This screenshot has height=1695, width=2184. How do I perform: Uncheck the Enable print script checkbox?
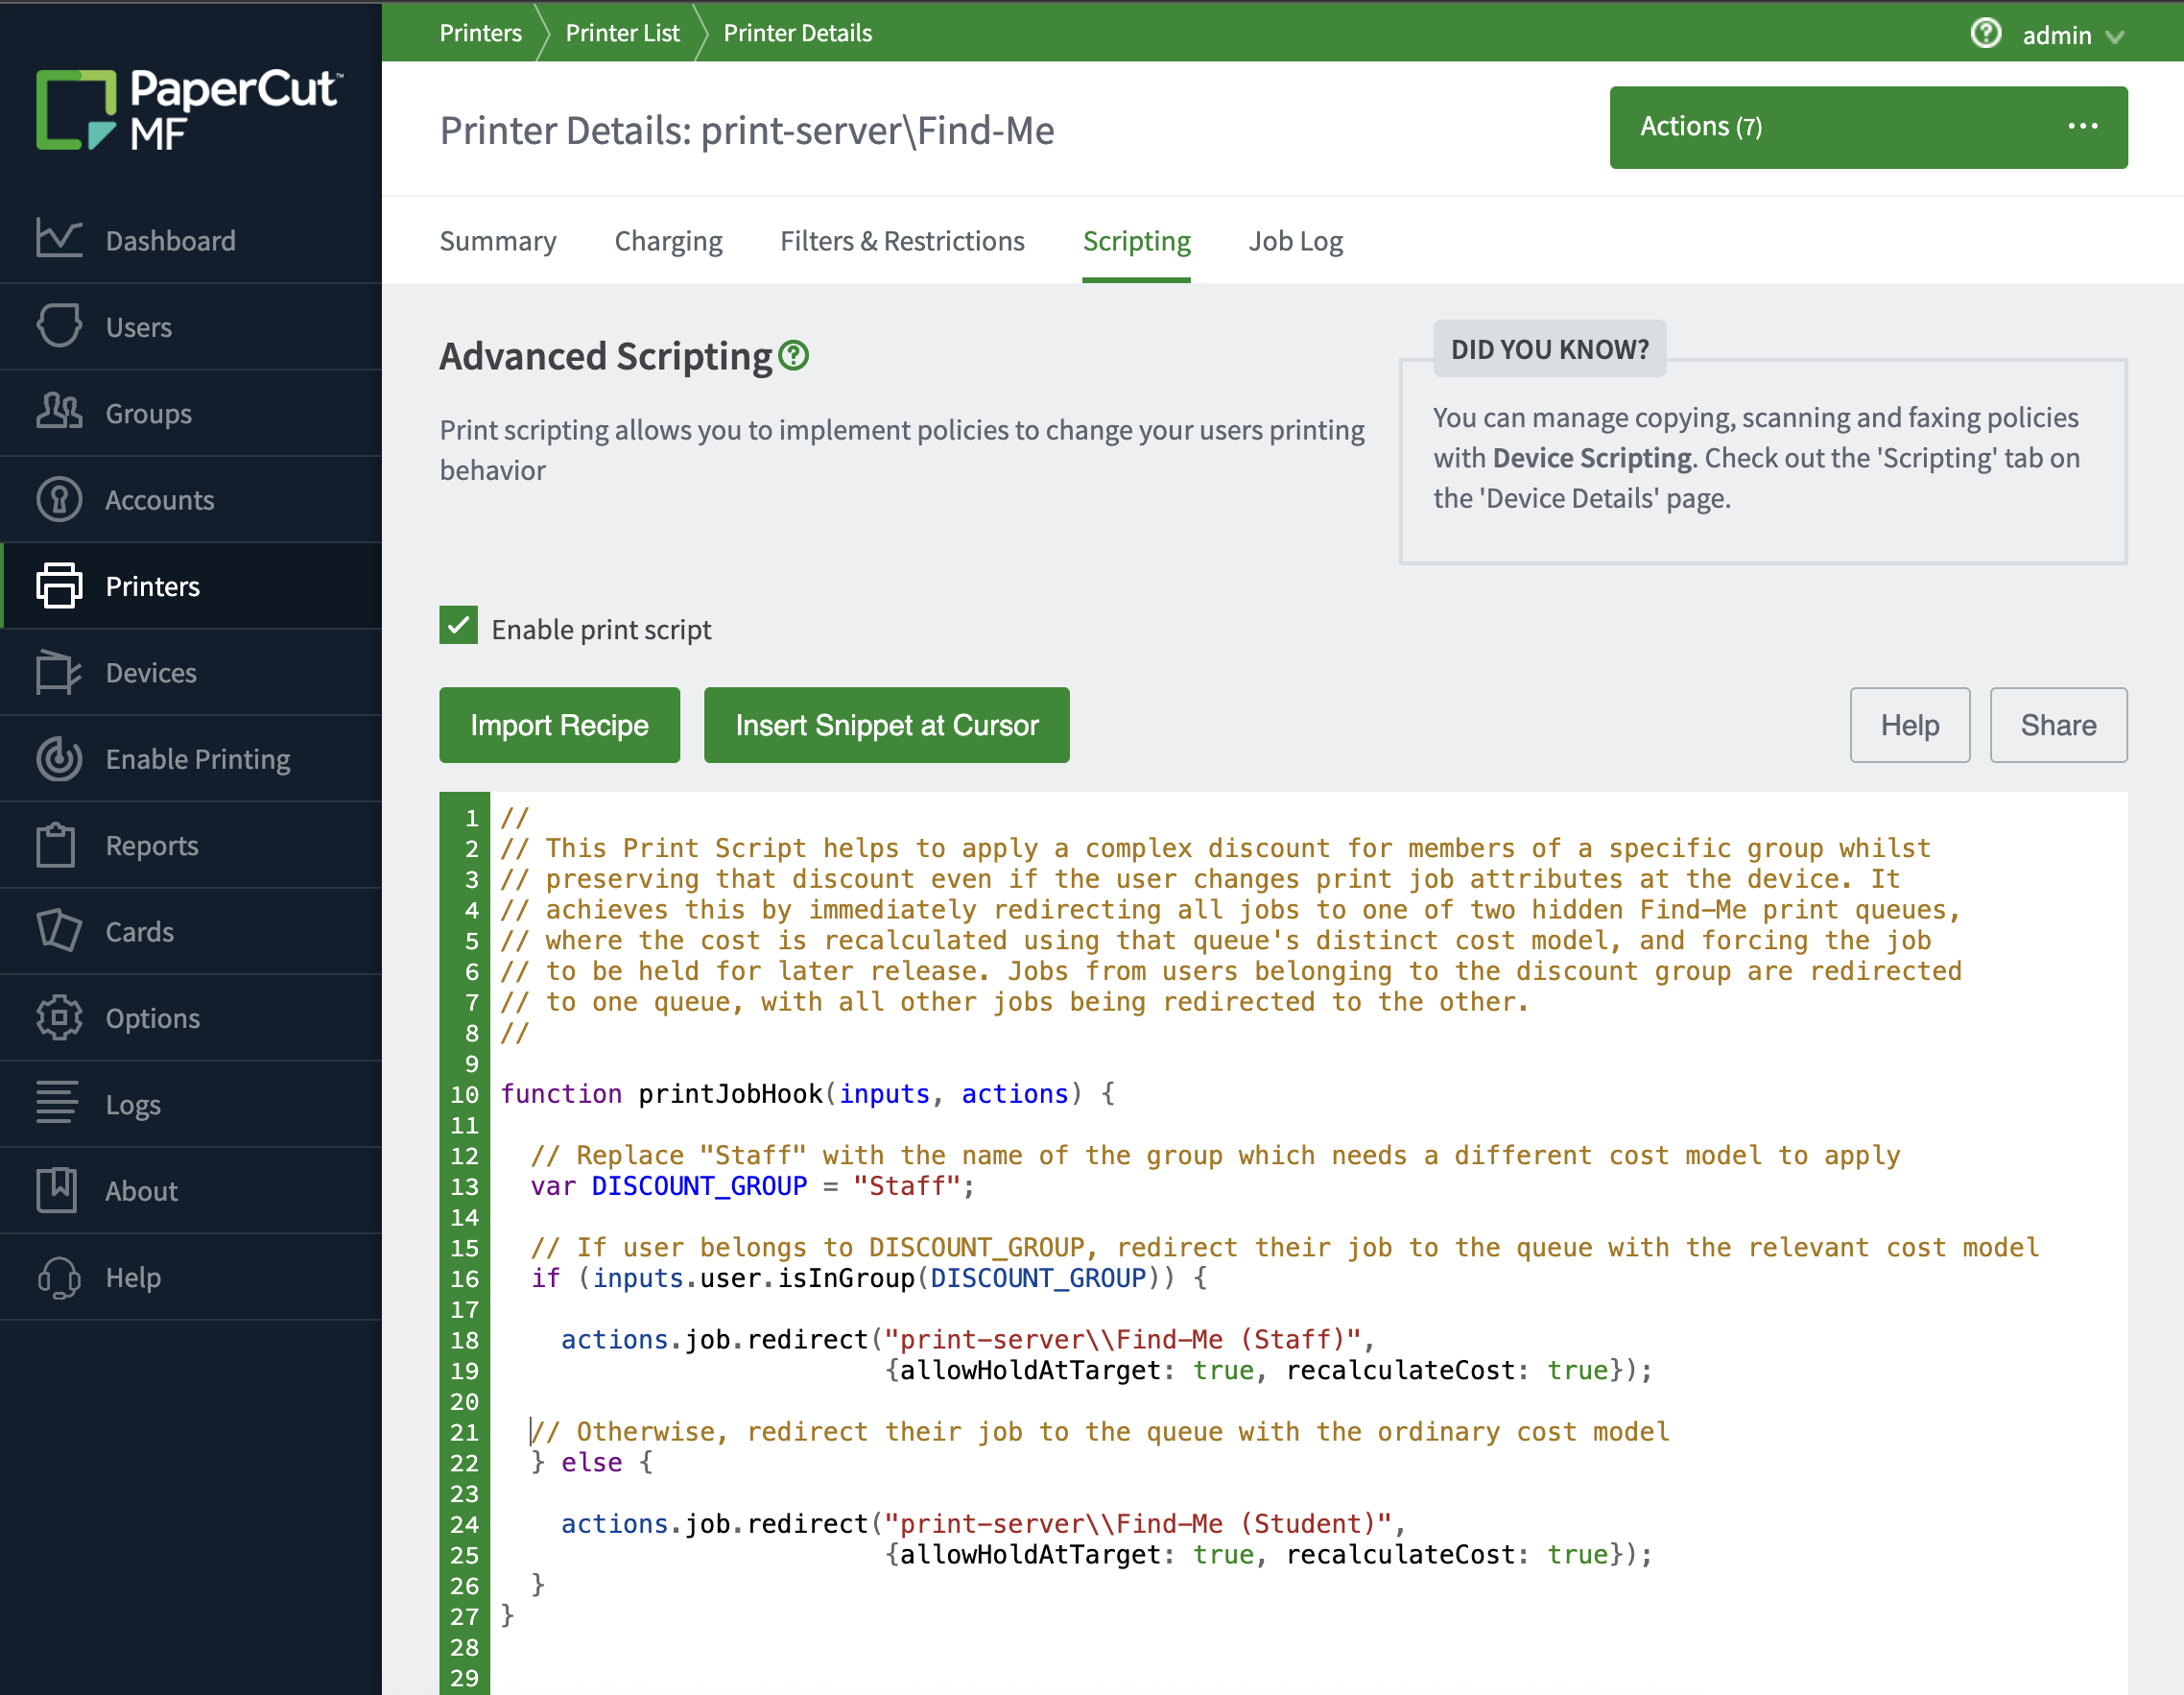(459, 626)
